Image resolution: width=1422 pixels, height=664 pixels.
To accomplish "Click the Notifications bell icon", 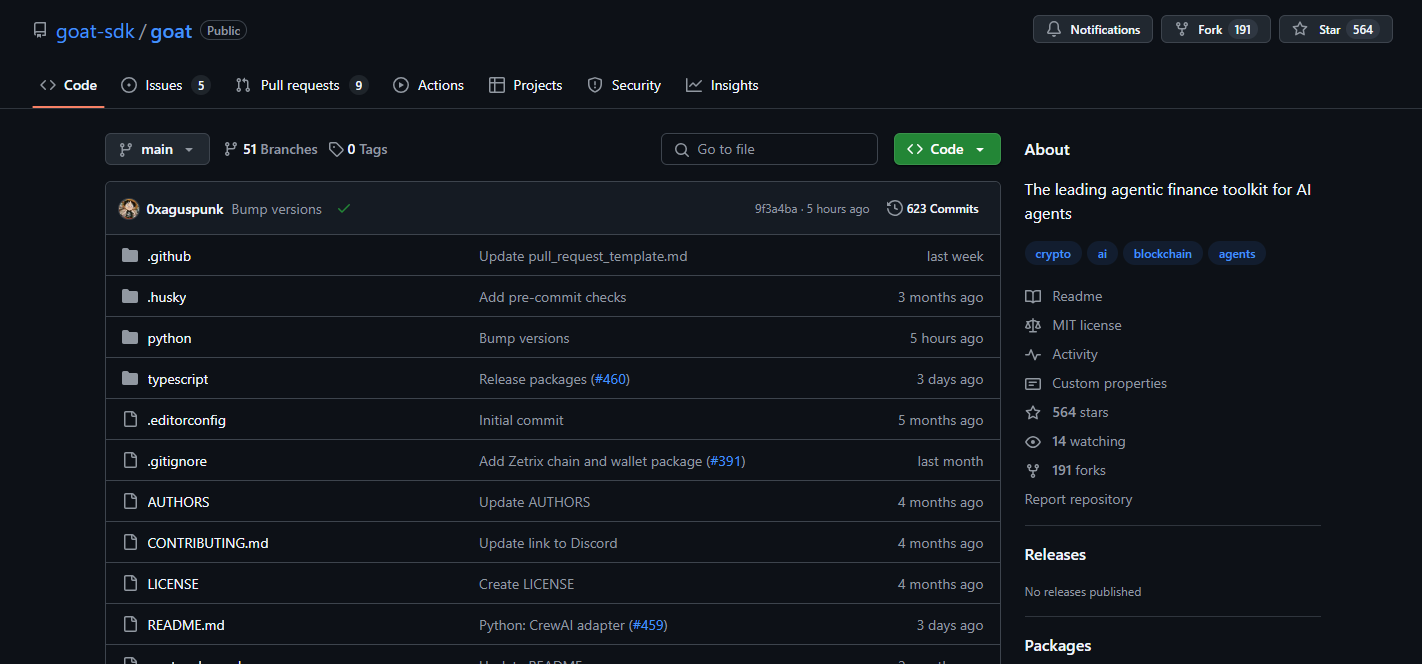I will pyautogui.click(x=1053, y=30).
